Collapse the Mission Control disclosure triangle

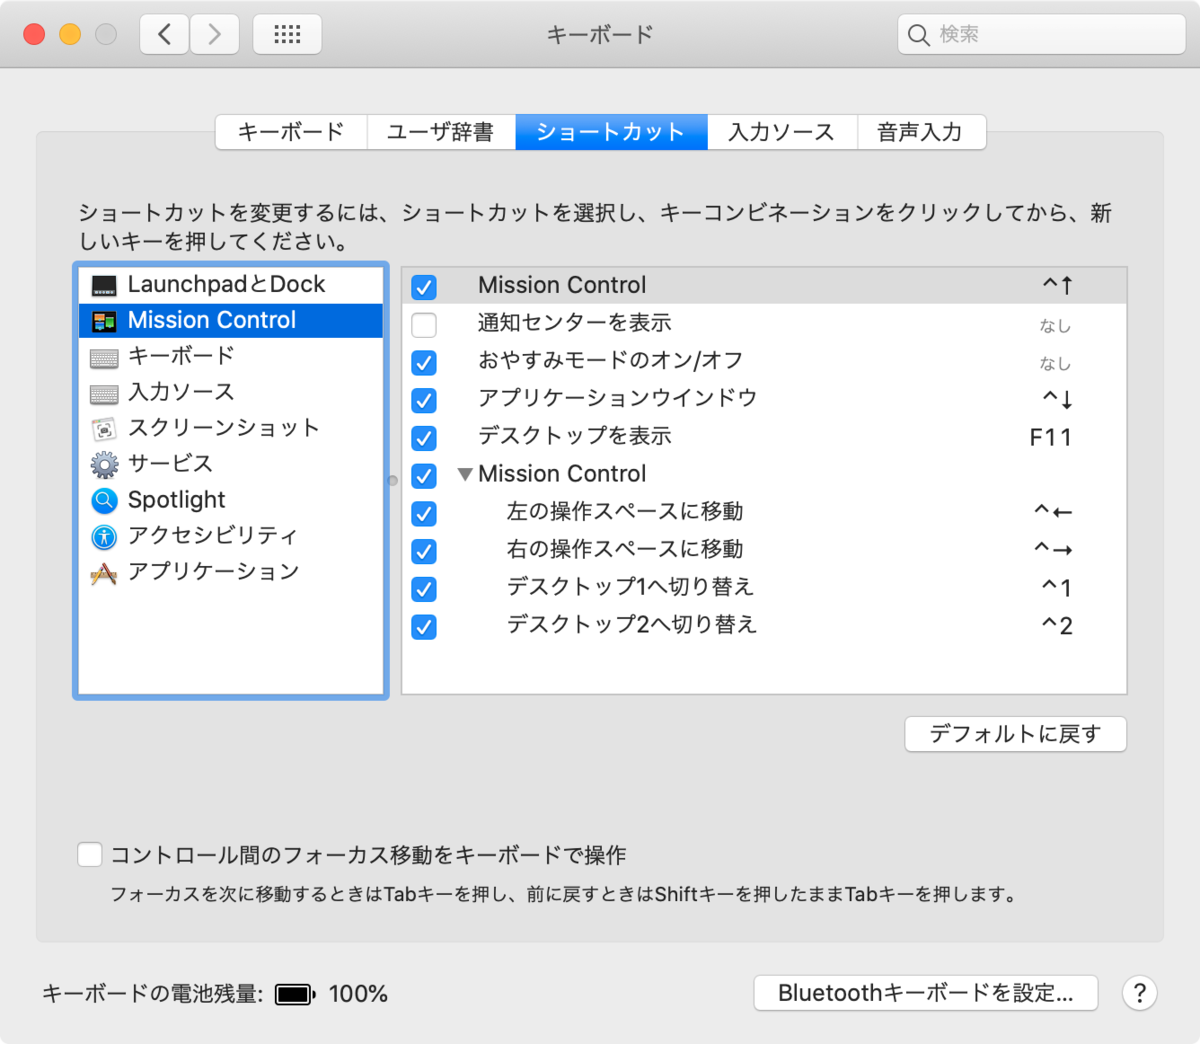tap(466, 474)
